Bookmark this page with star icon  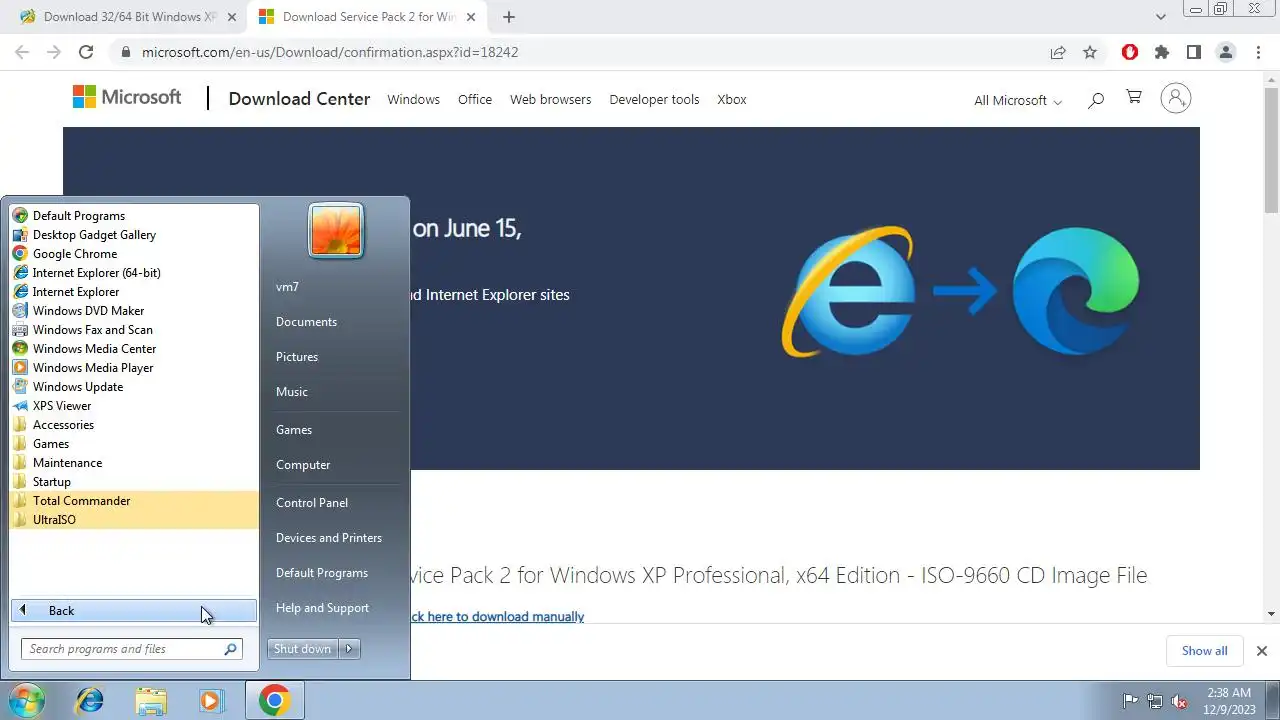[1090, 52]
